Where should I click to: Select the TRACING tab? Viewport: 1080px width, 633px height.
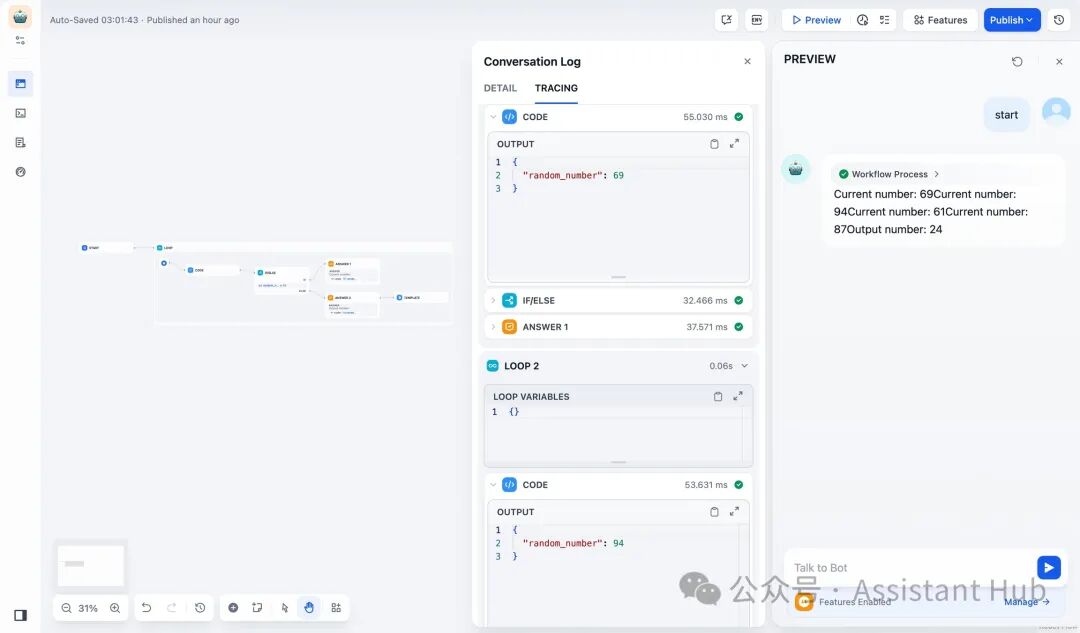556,88
